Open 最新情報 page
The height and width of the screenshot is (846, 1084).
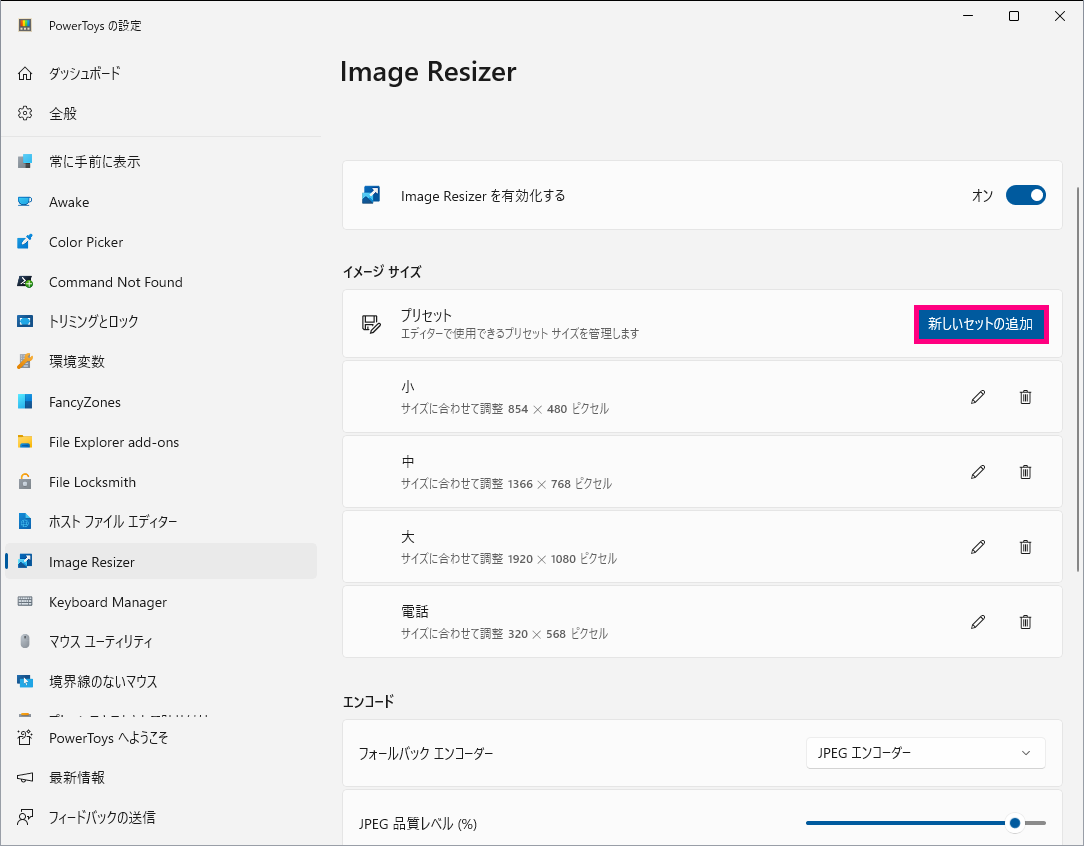[160, 778]
